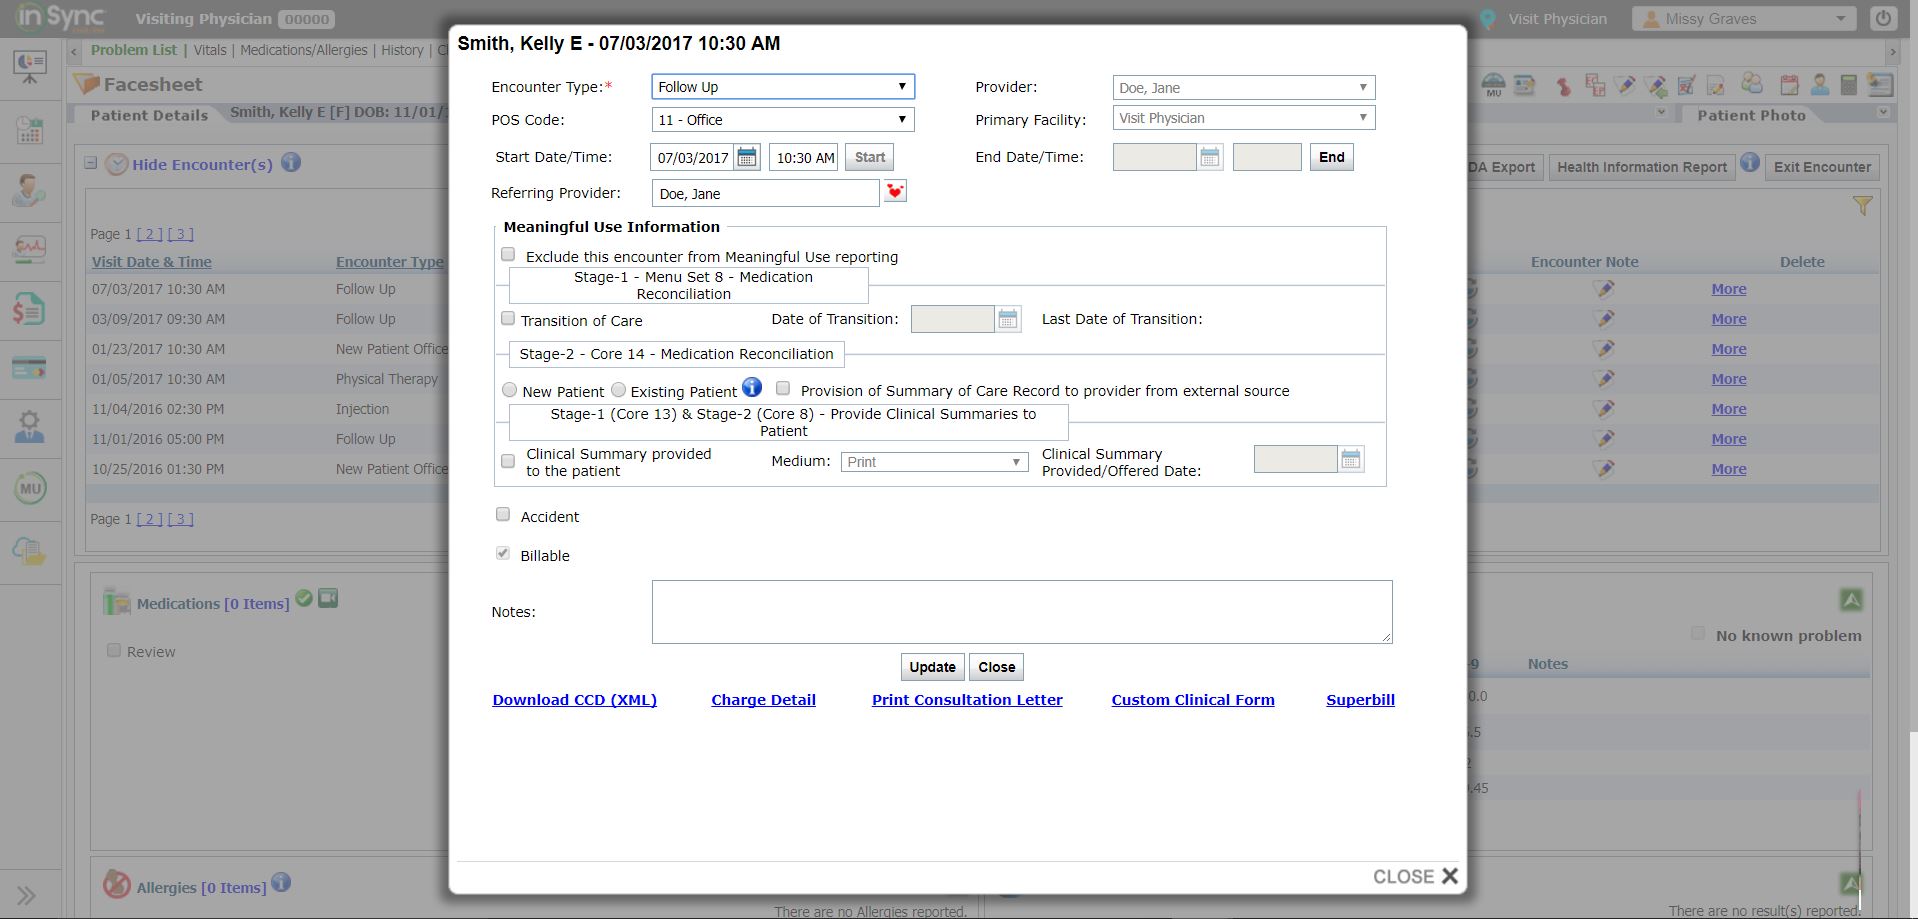Click the info icon next to Existing Patient

(x=752, y=388)
